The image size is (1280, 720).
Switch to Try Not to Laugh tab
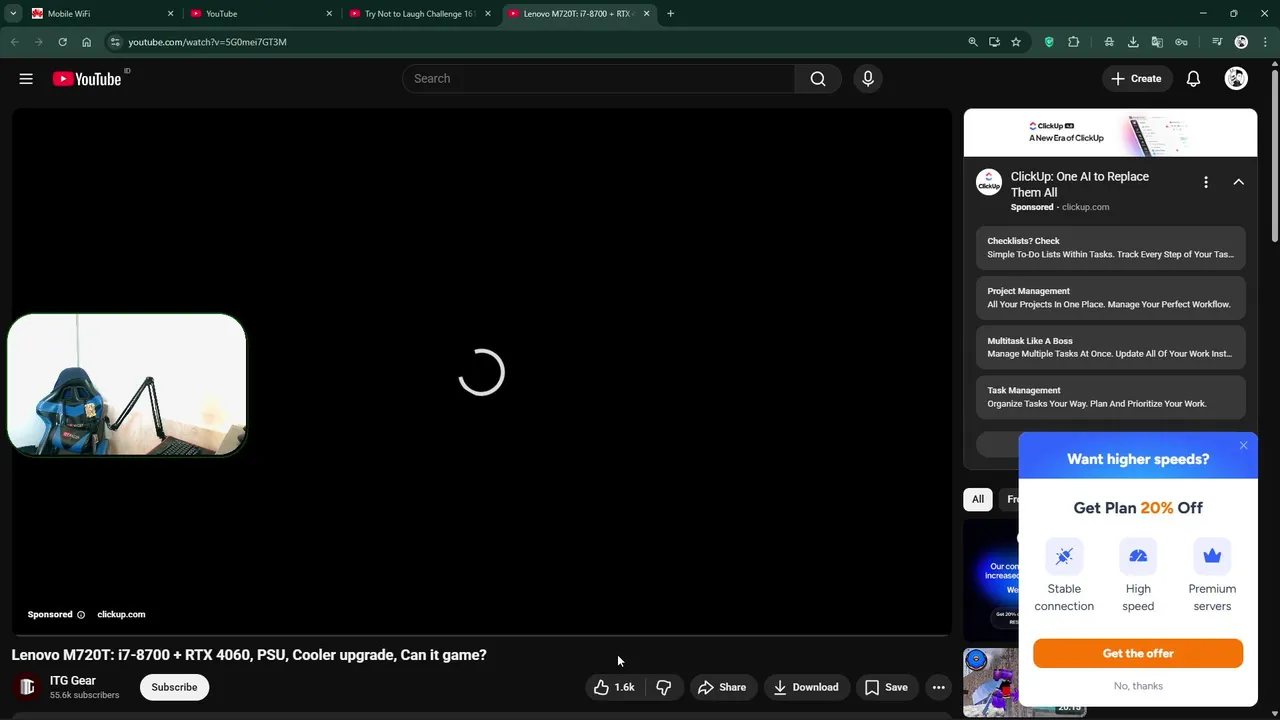coord(421,14)
